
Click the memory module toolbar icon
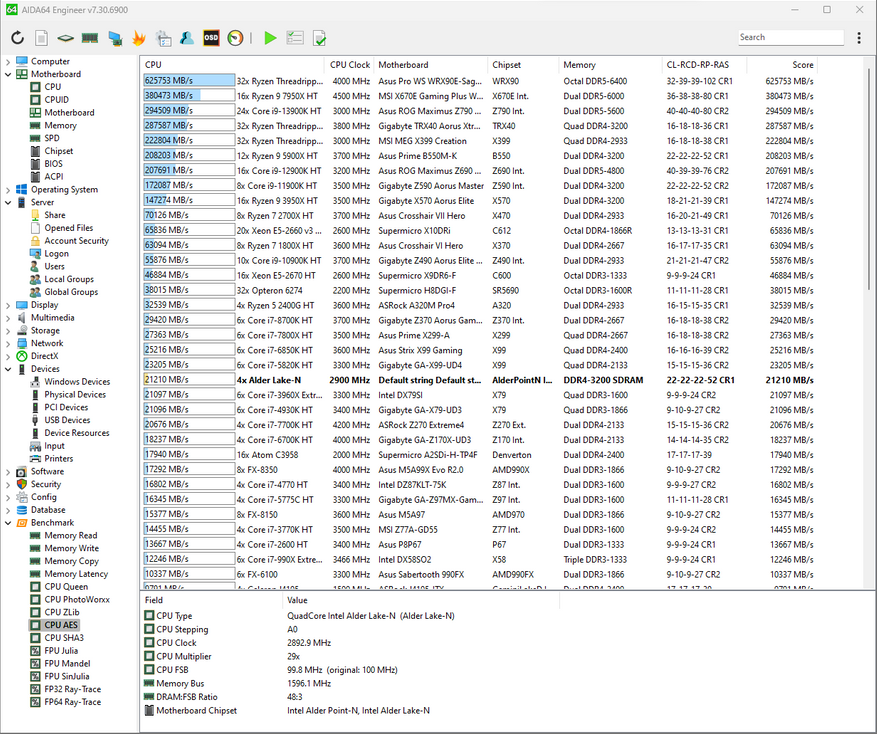[x=90, y=38]
